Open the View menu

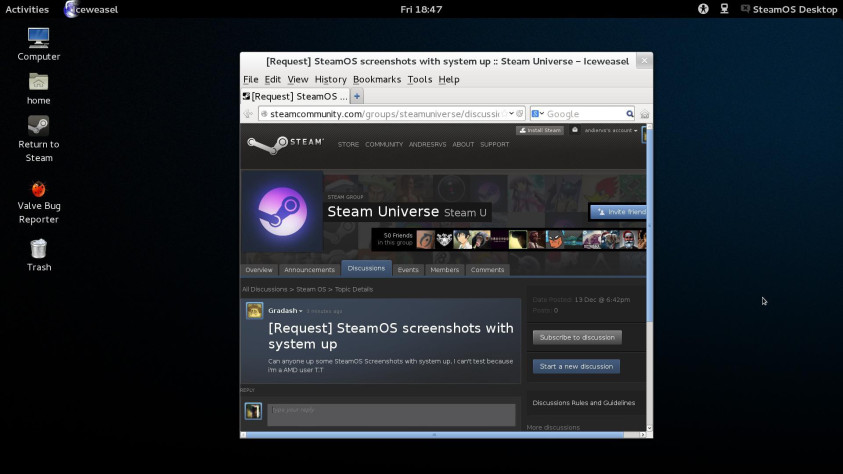[297, 80]
